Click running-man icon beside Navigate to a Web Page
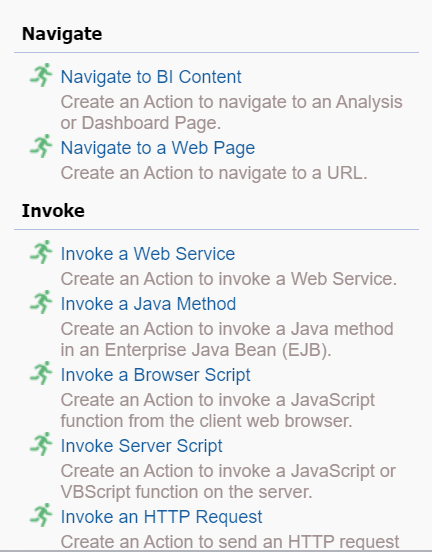432x552 pixels. tap(41, 146)
